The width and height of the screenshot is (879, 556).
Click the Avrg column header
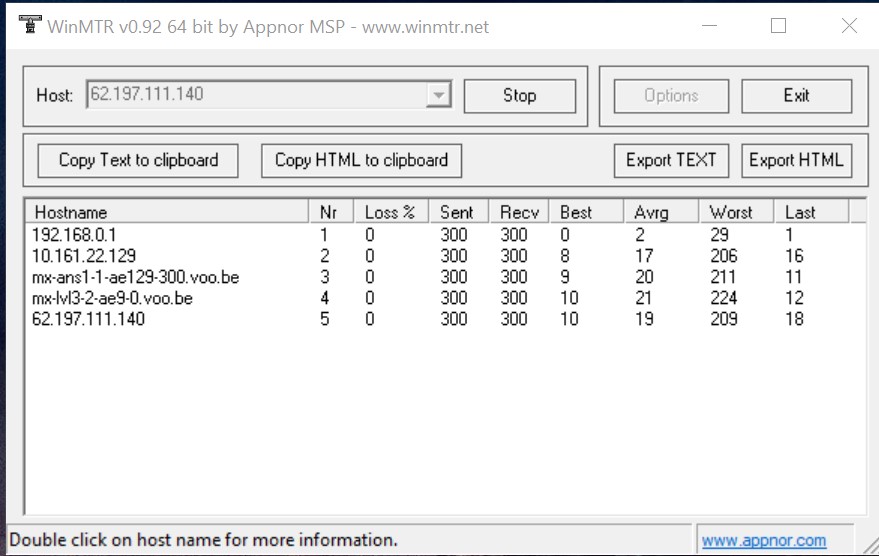pos(661,212)
